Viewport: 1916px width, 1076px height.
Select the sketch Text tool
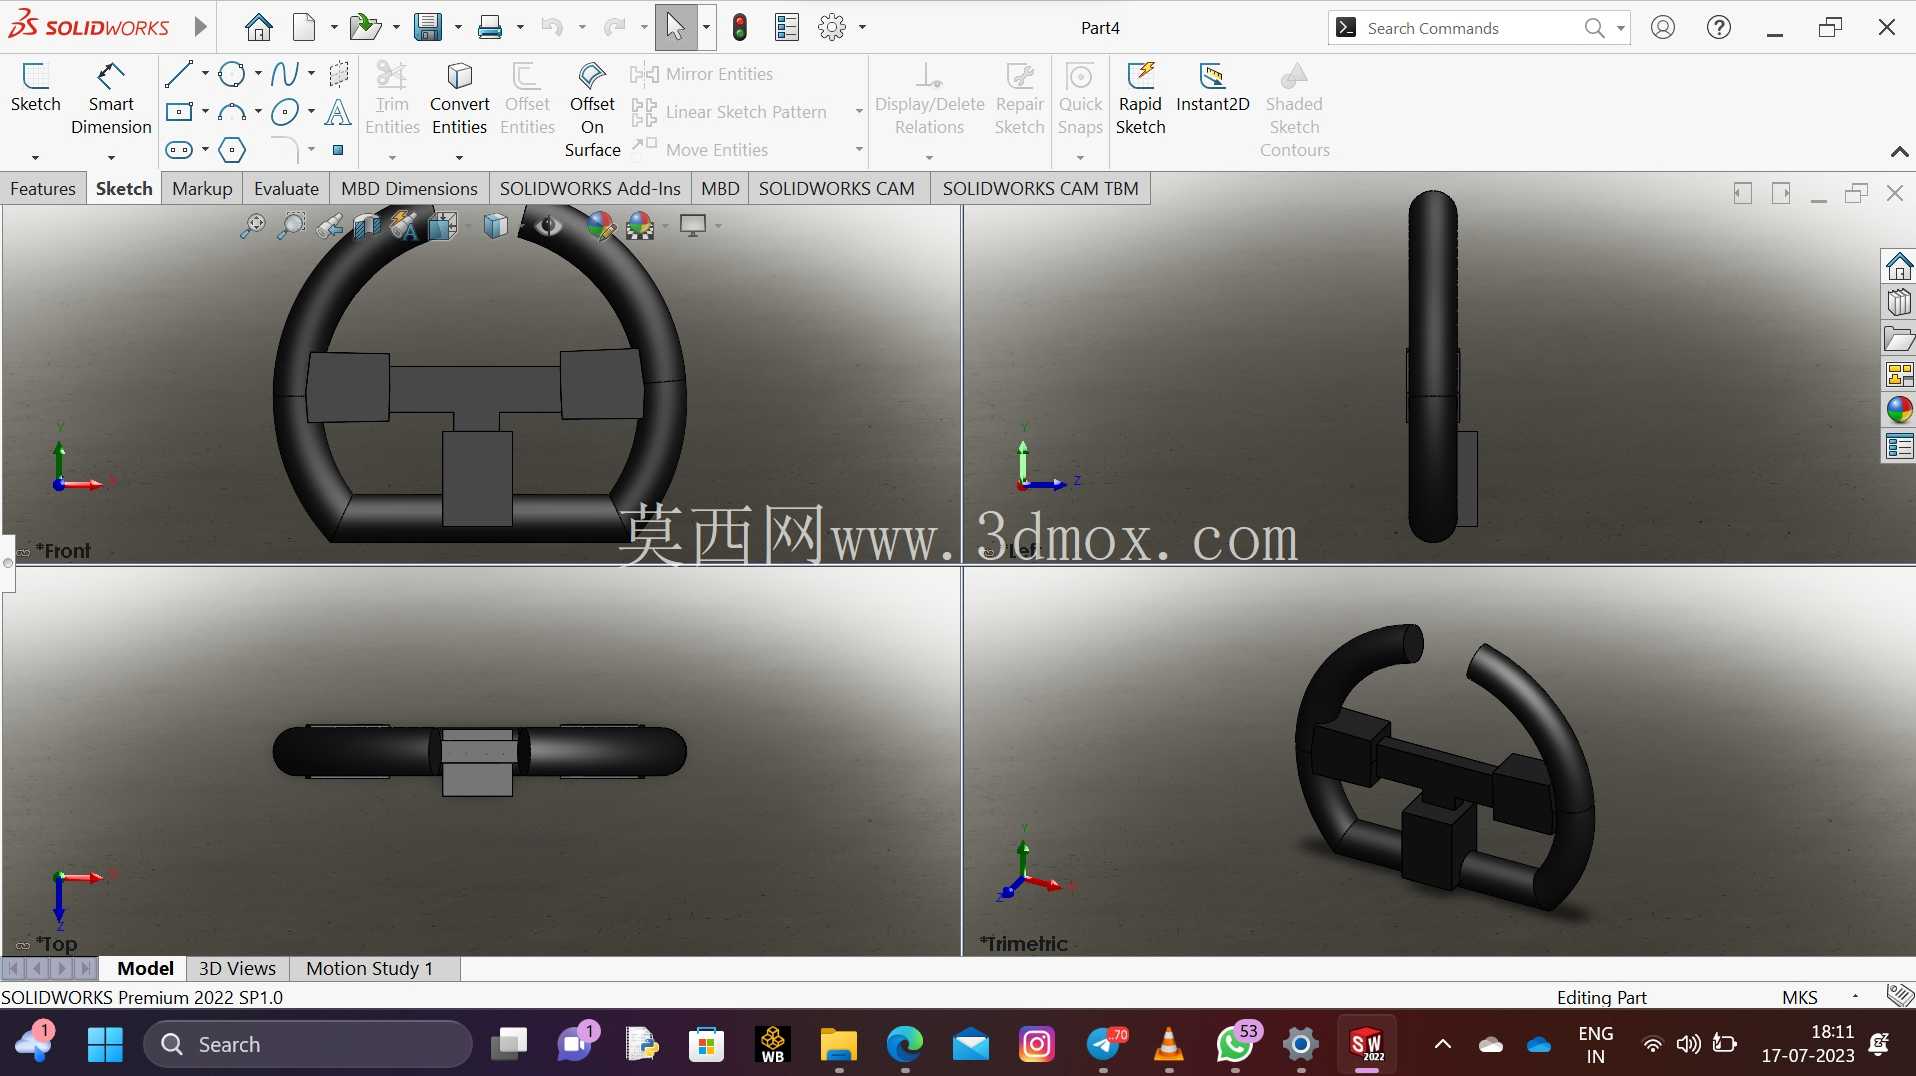[x=338, y=112]
